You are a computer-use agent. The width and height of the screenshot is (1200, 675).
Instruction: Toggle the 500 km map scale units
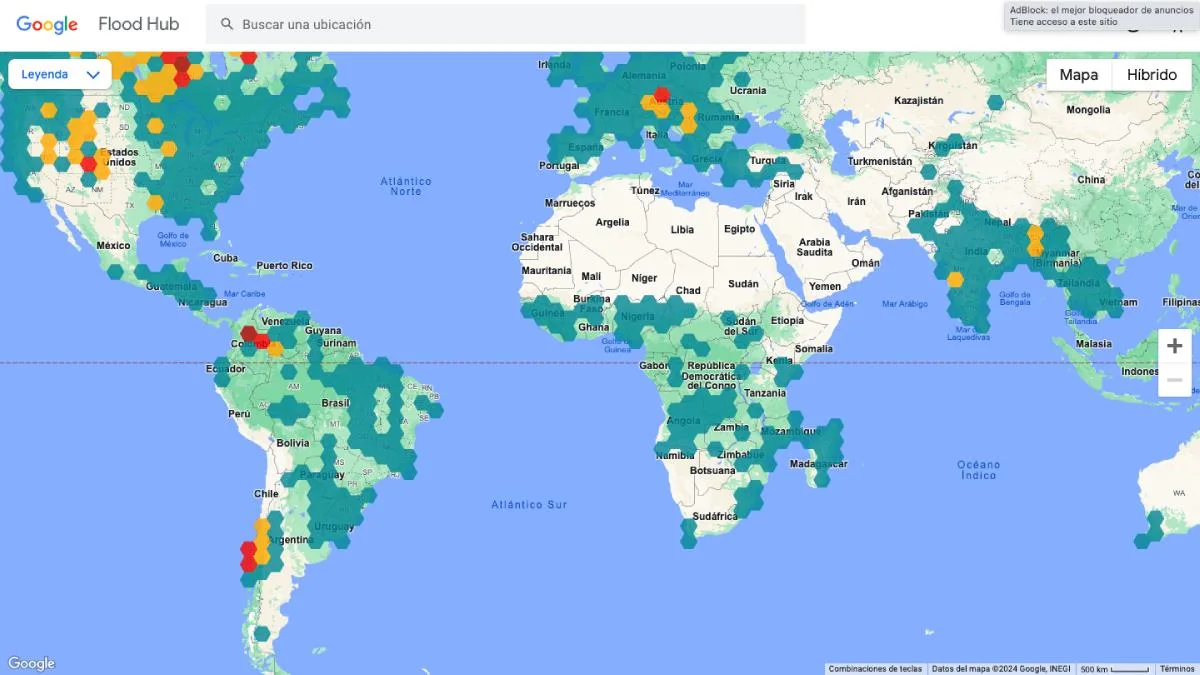(1114, 668)
